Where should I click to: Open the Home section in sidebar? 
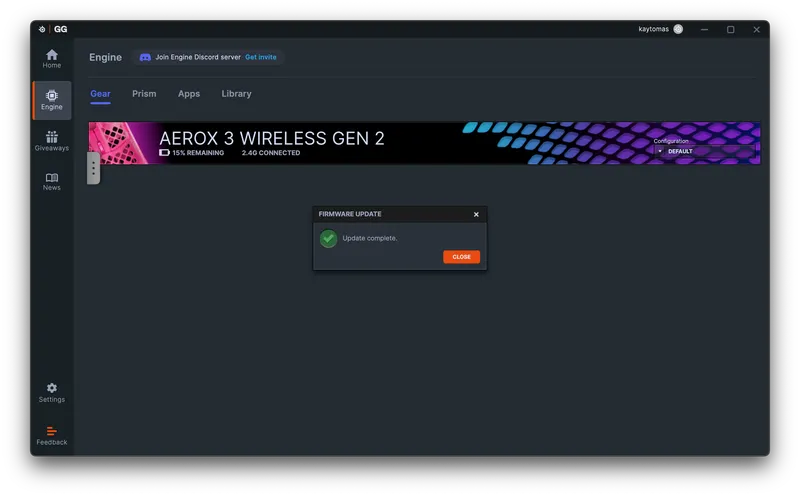coord(52,59)
